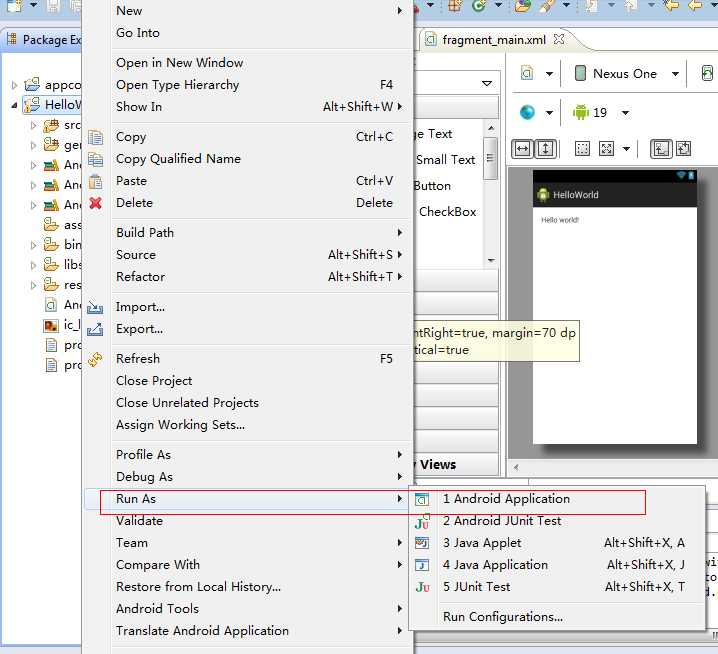Click Nexus One device icon

[x=580, y=73]
